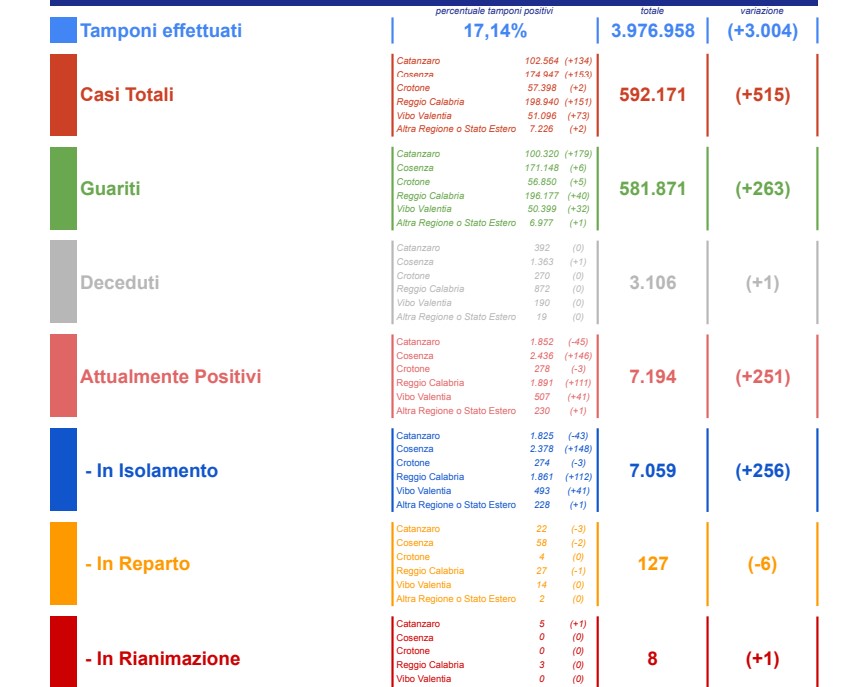Click the (+251) Attualmente Positivi variation
The width and height of the screenshot is (868, 687).
pyautogui.click(x=762, y=377)
